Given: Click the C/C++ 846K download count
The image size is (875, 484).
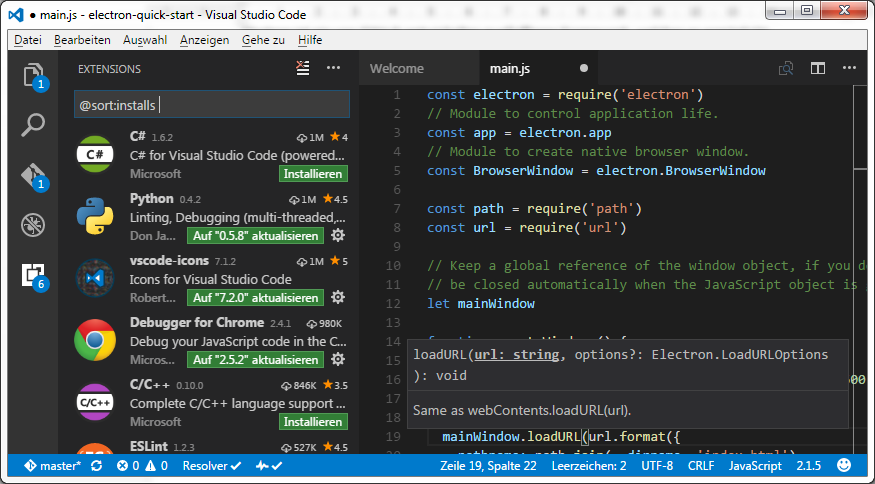Looking at the screenshot, I should point(299,385).
